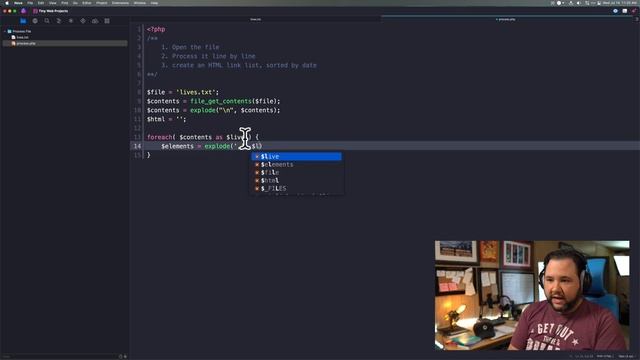640x360 pixels.
Task: Click the volume icon in macOS menu bar
Action: (x=579, y=3)
